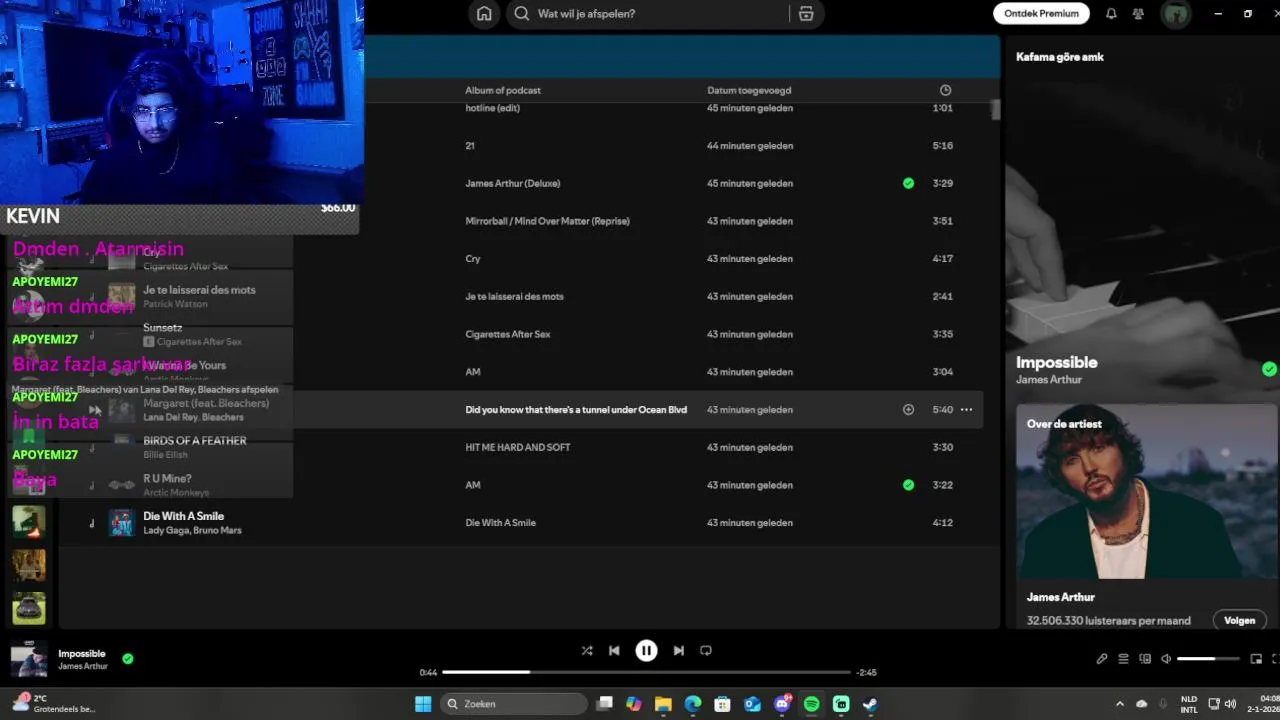Viewport: 1280px width, 720px height.
Task: Open the miniplayer icon
Action: (x=1256, y=659)
